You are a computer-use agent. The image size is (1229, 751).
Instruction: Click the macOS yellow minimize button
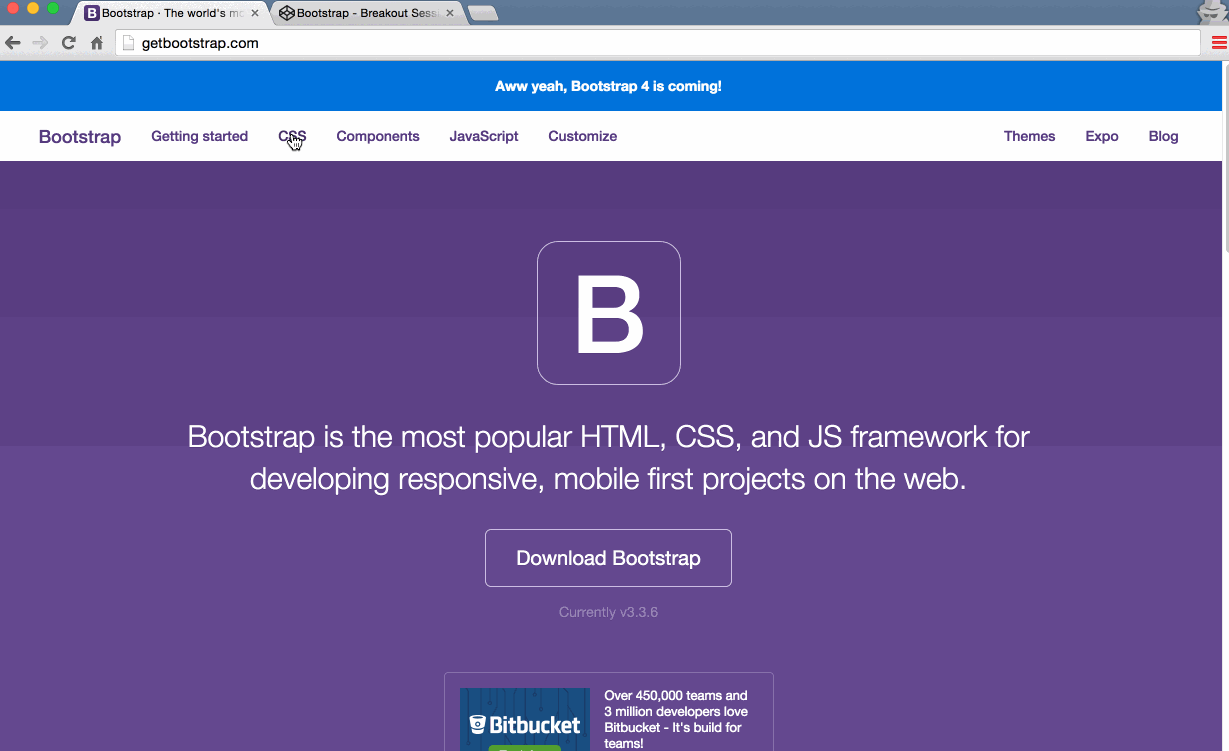pyautogui.click(x=33, y=8)
